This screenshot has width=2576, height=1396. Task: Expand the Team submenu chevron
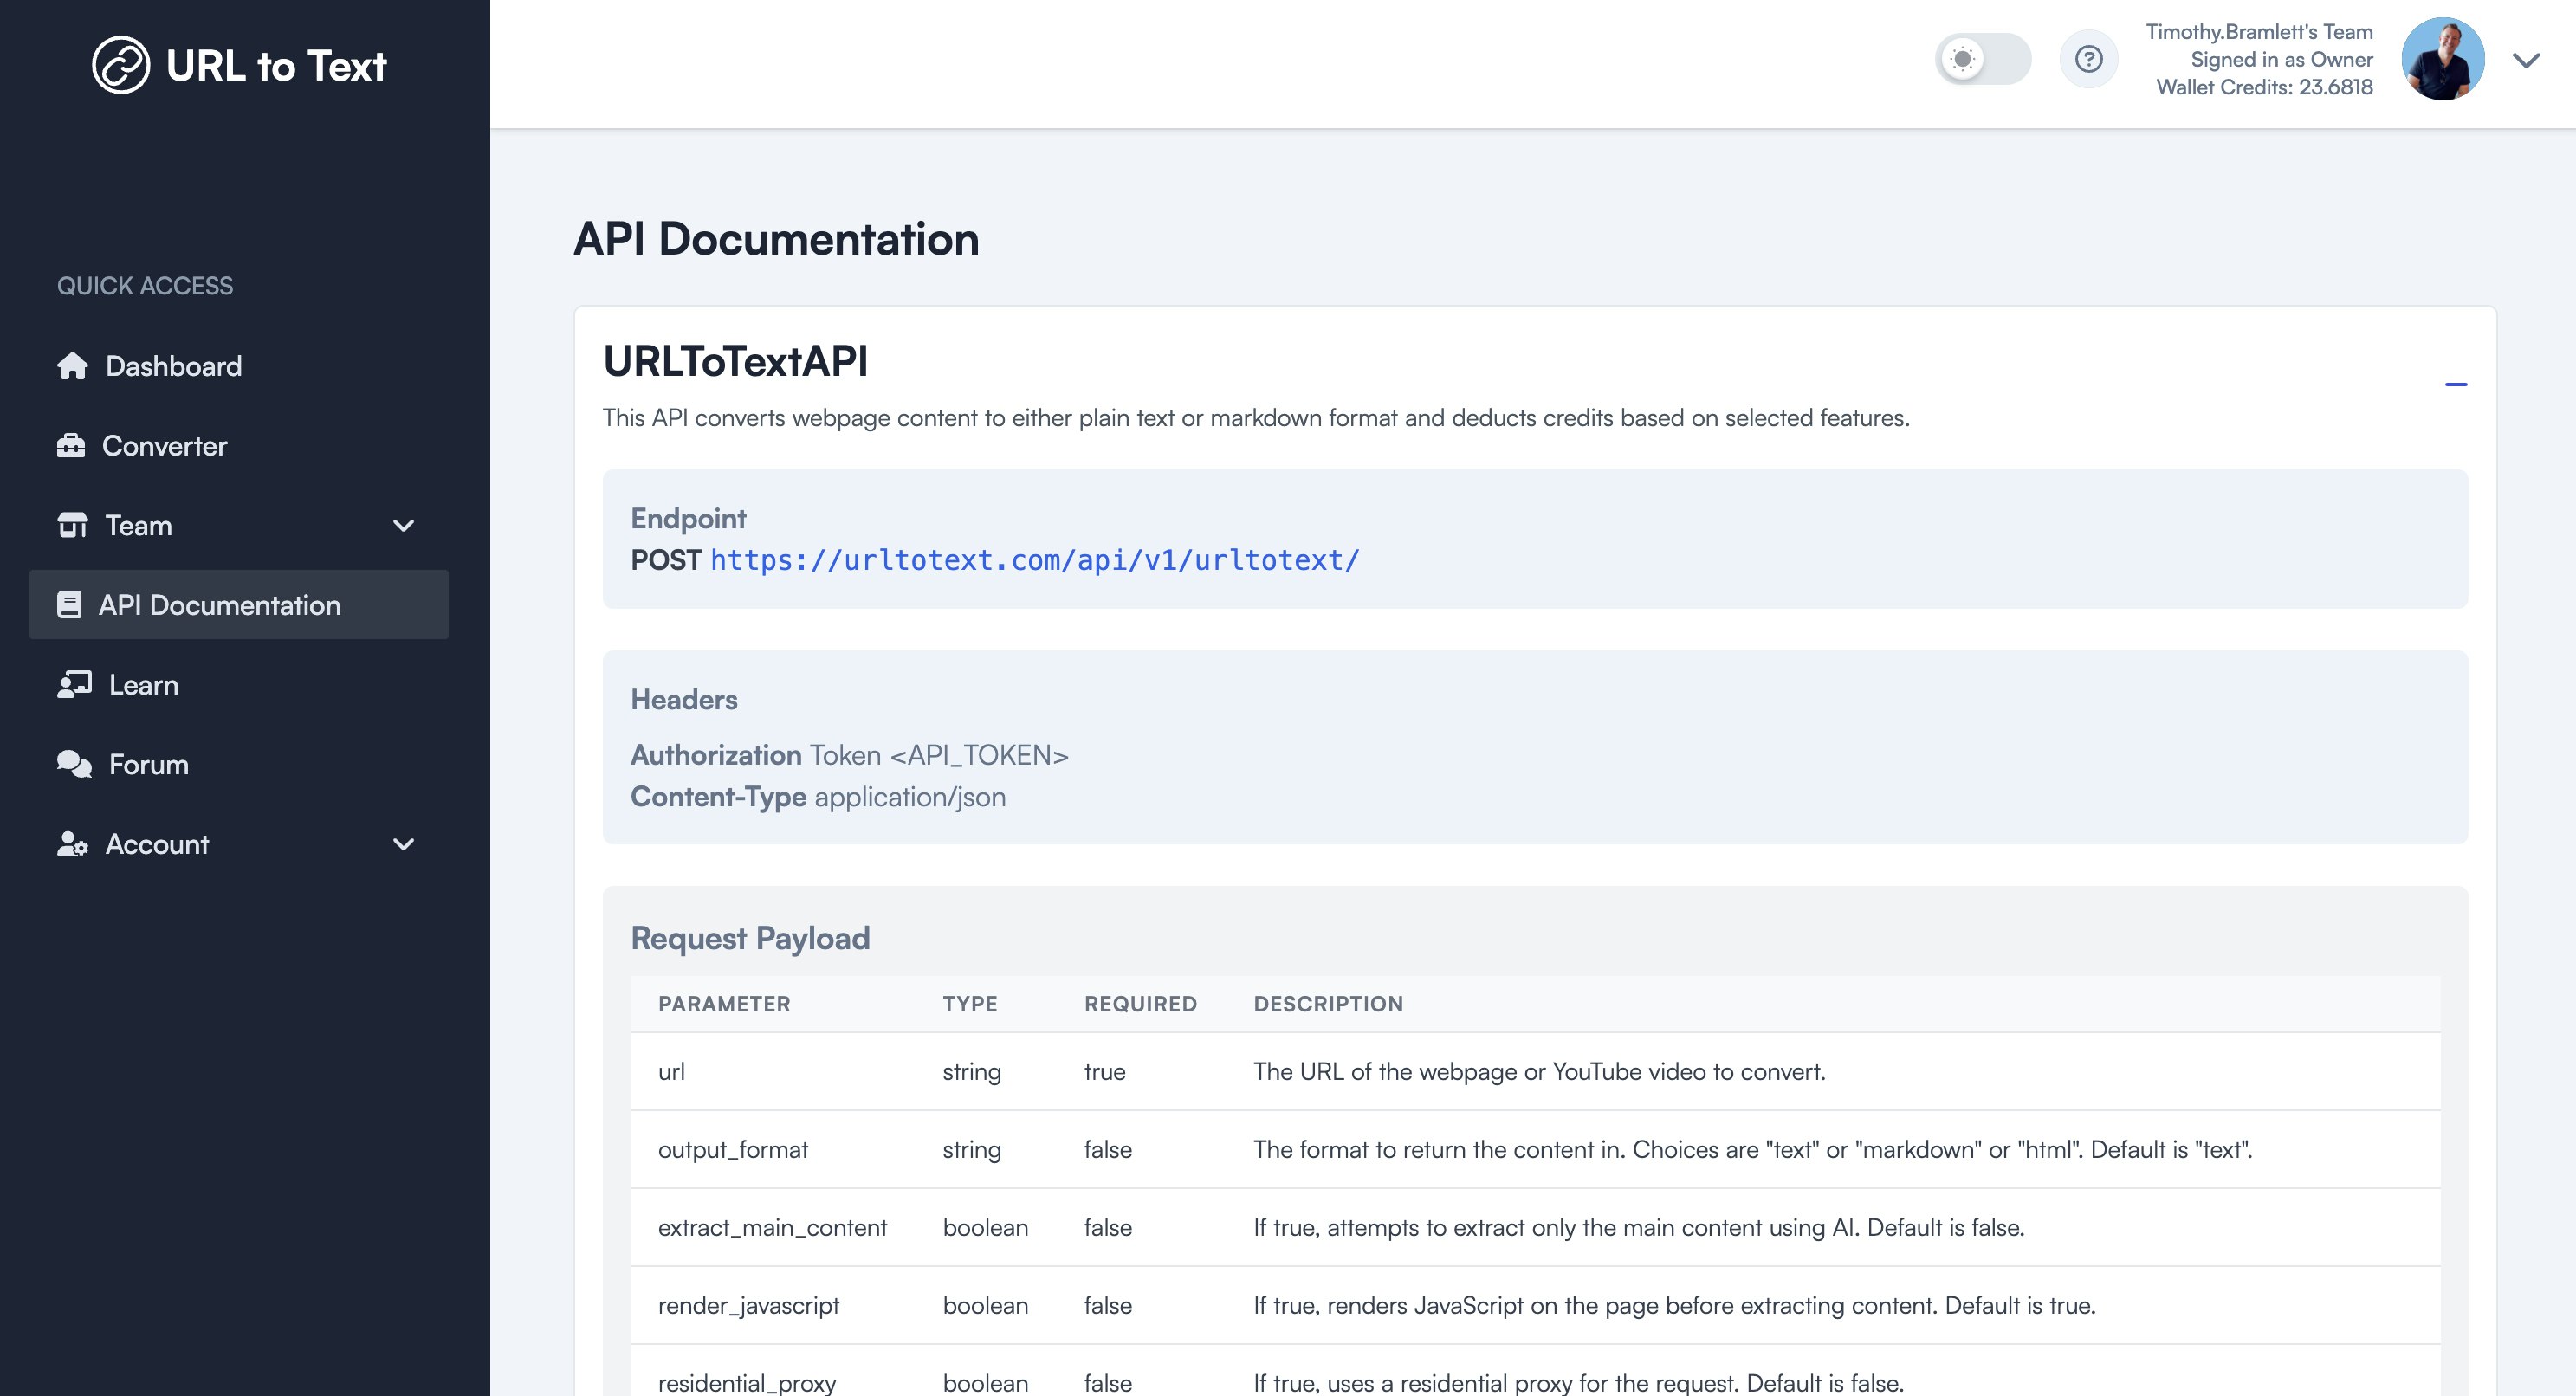[x=403, y=526]
